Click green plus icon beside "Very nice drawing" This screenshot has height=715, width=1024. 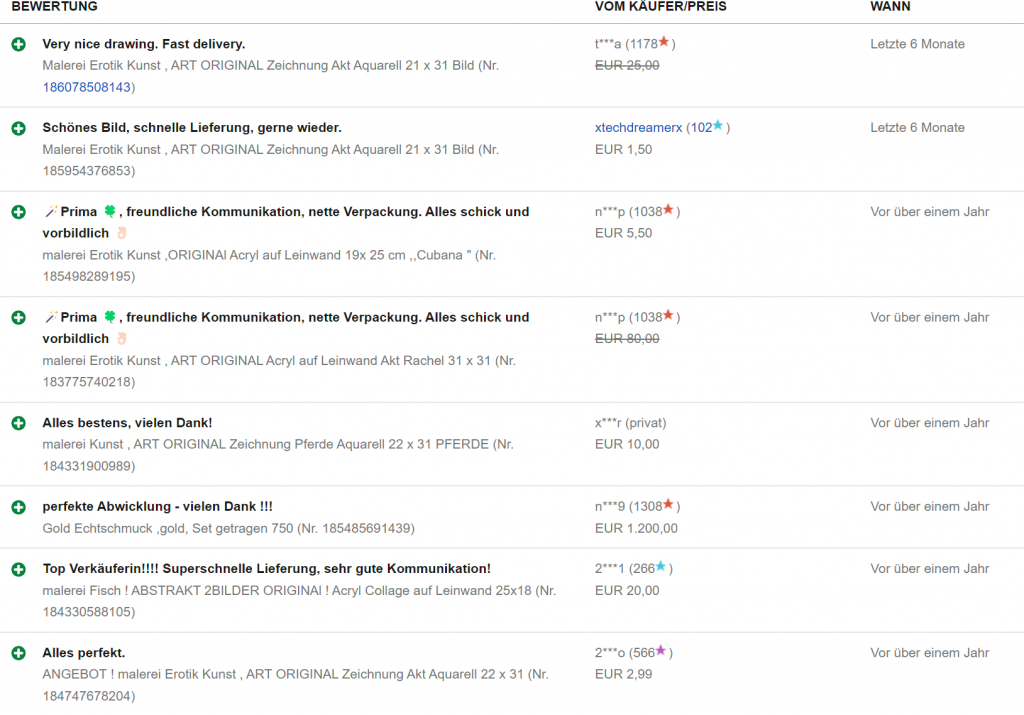tap(18, 44)
